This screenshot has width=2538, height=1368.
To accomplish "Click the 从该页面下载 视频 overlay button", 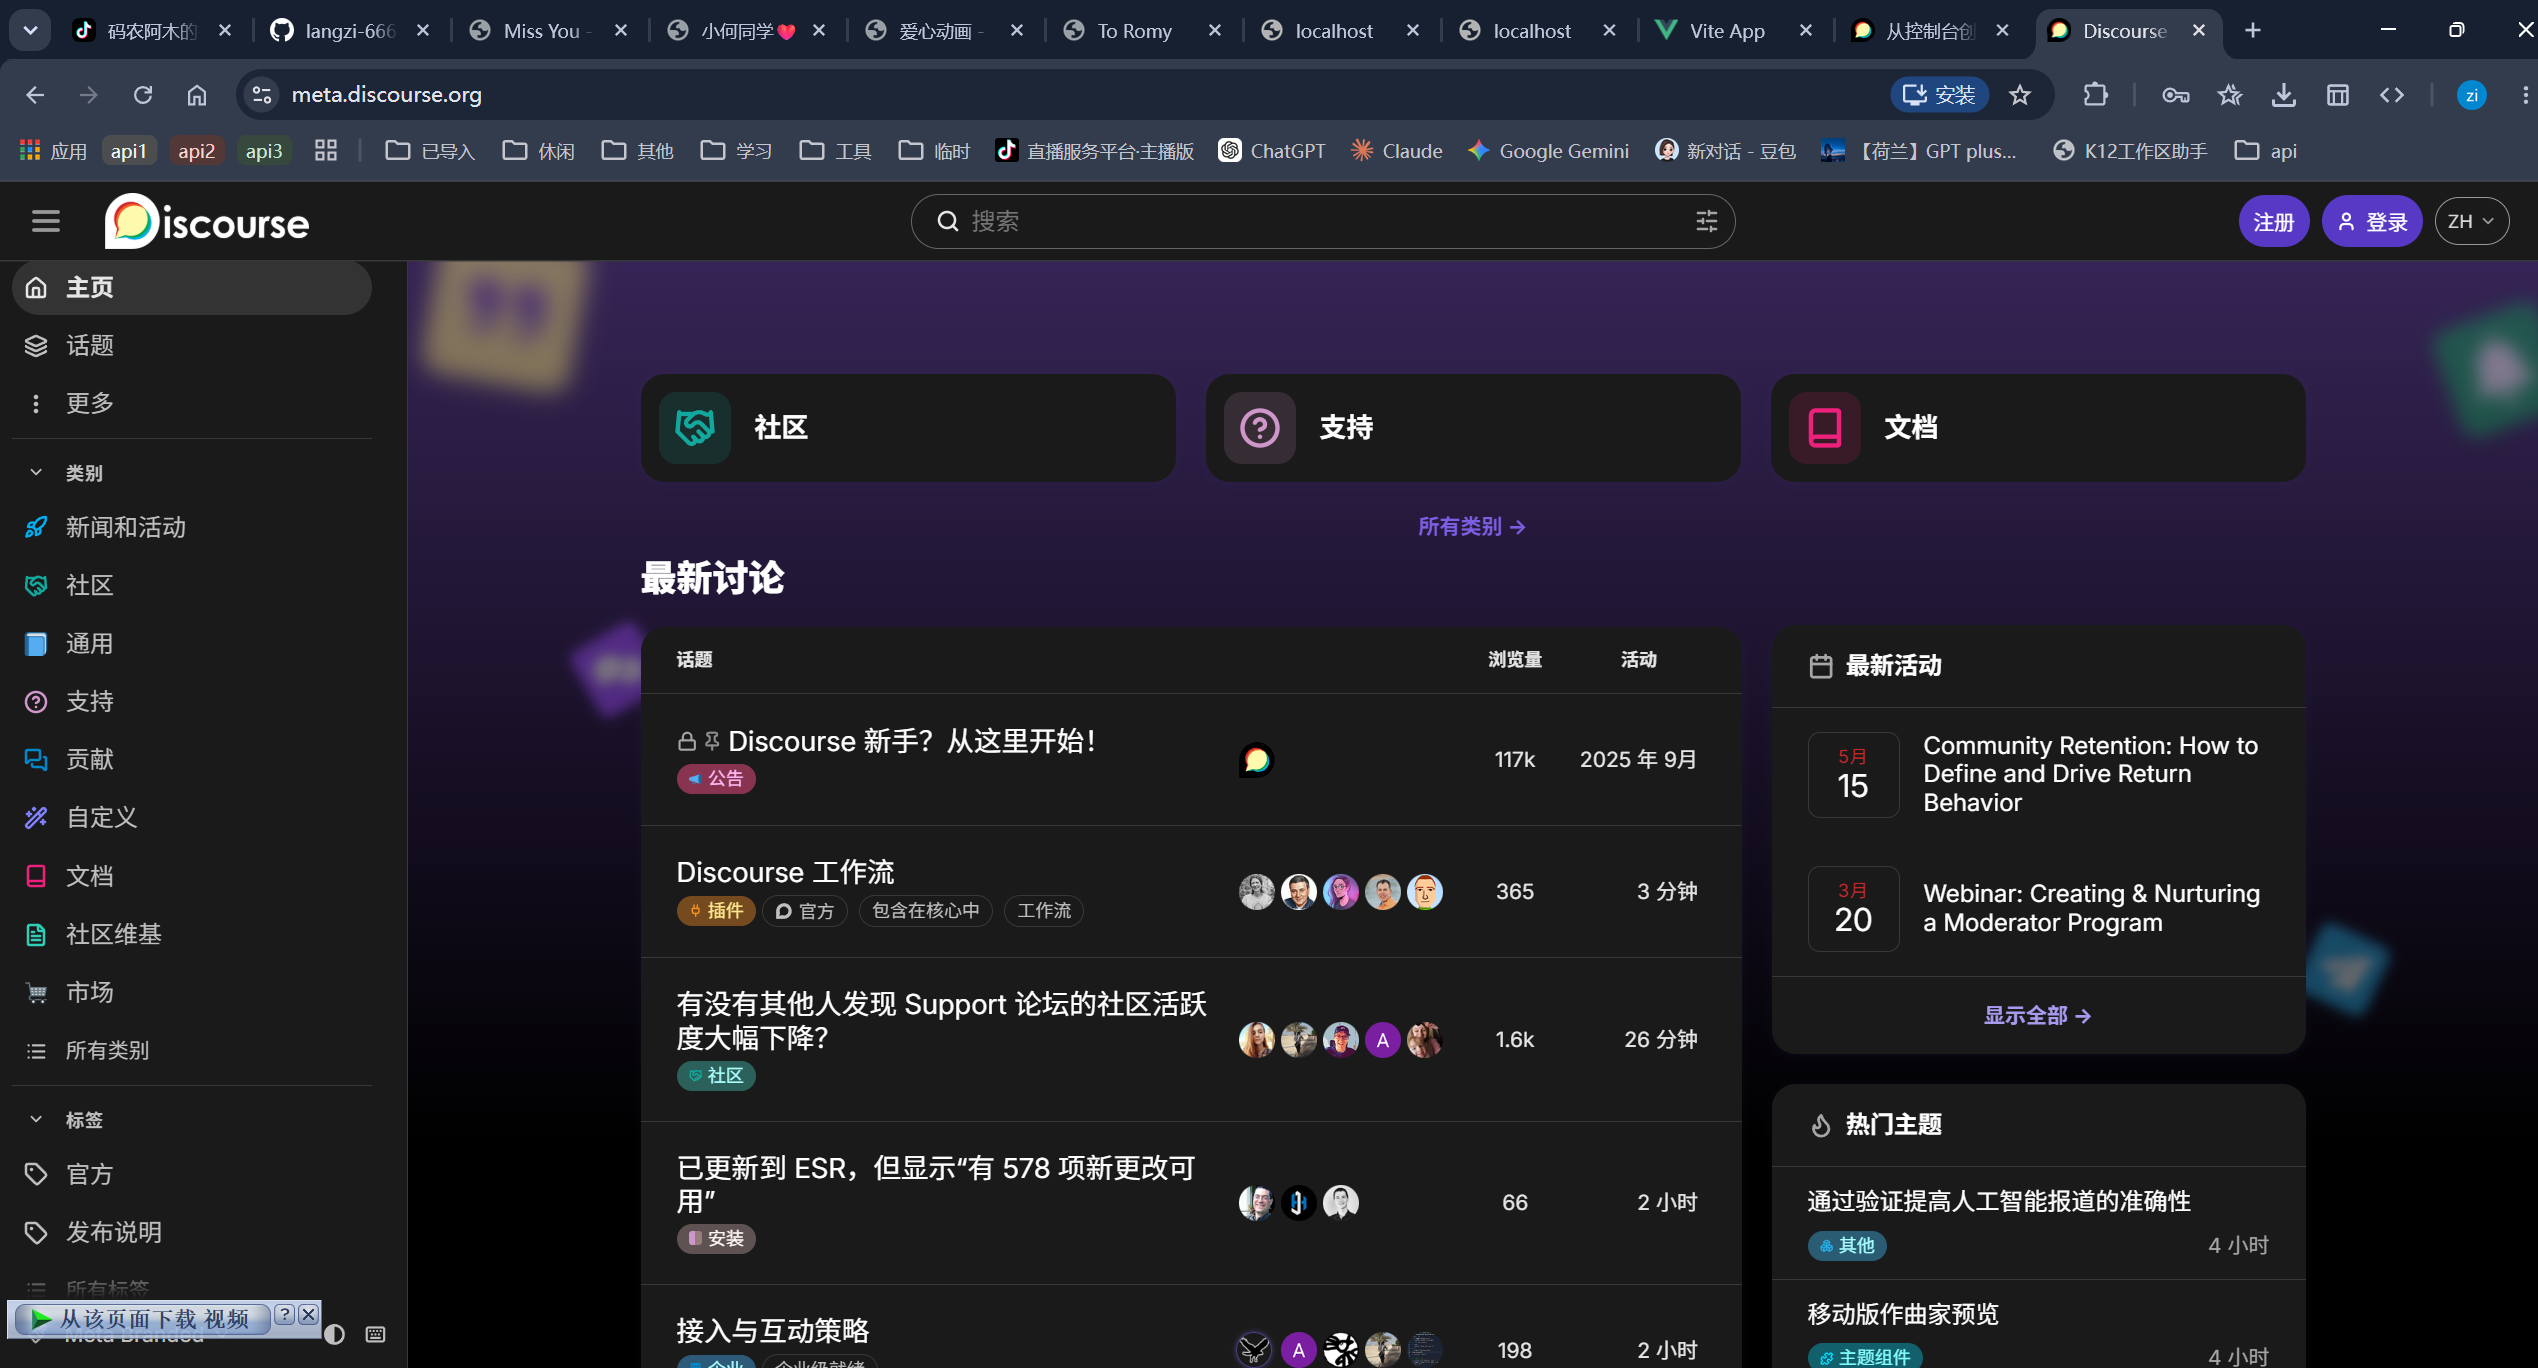I will click(x=145, y=1319).
